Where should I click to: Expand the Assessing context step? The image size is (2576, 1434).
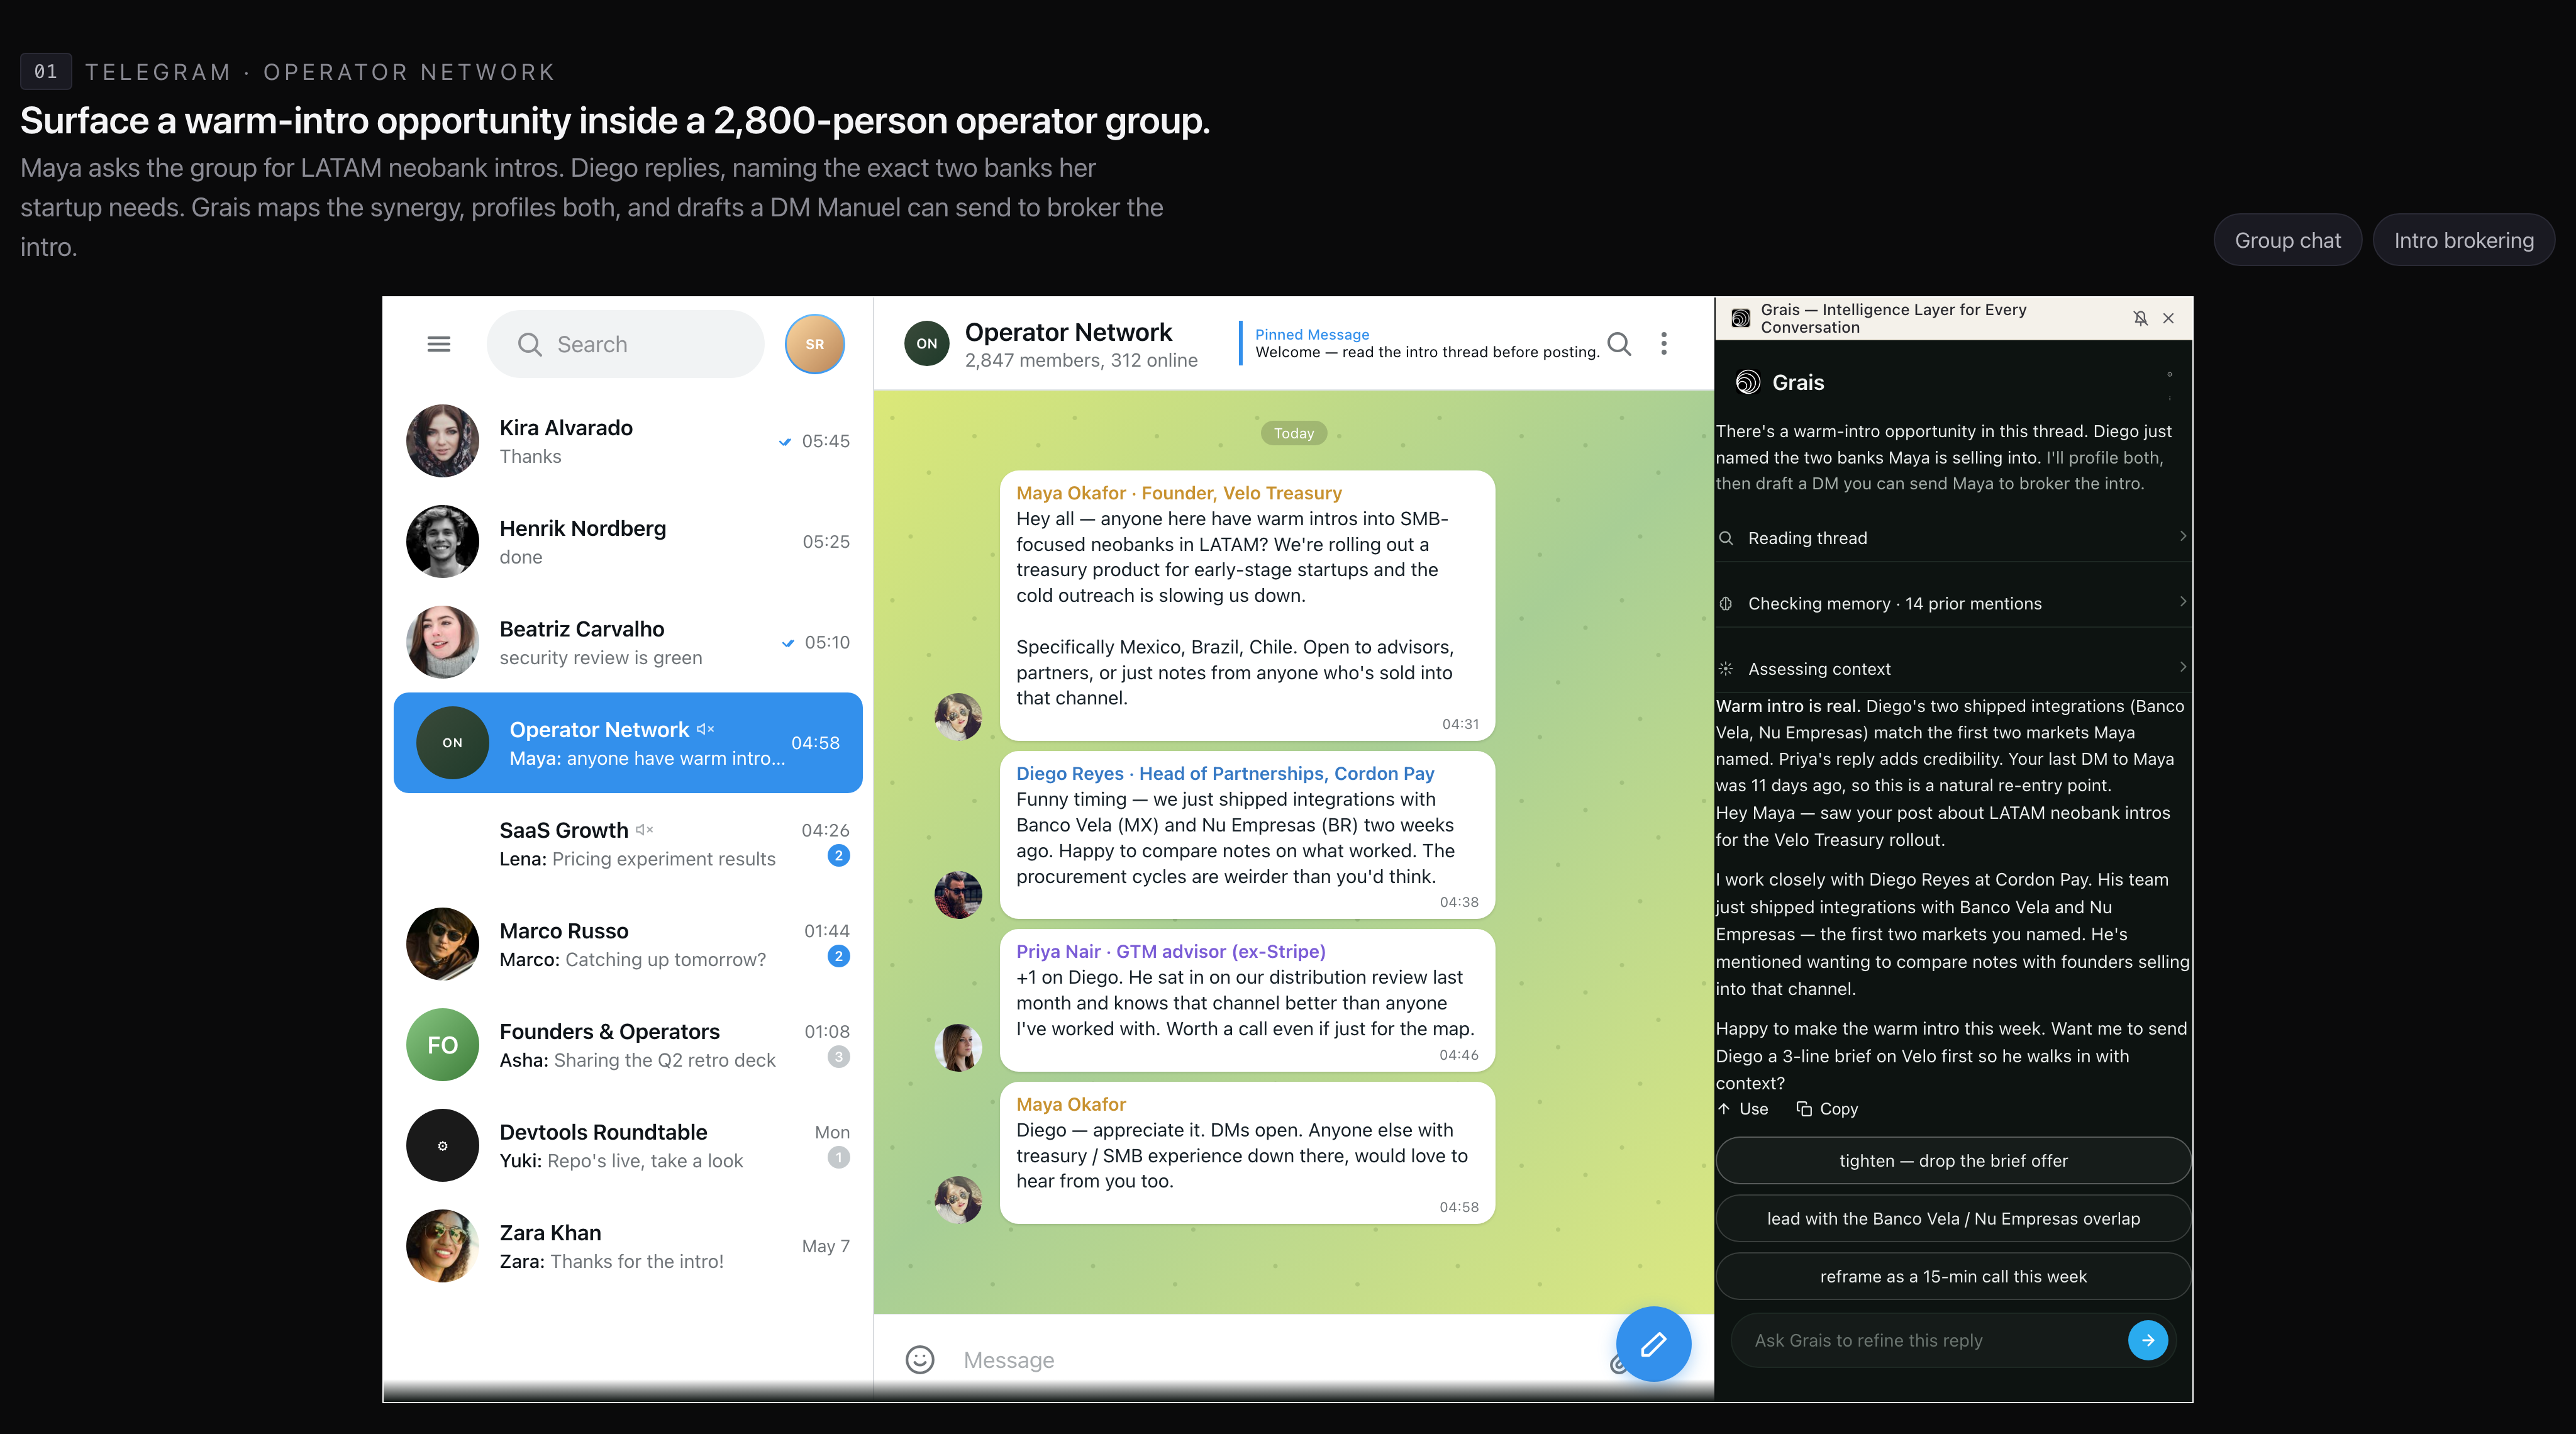point(1953,668)
